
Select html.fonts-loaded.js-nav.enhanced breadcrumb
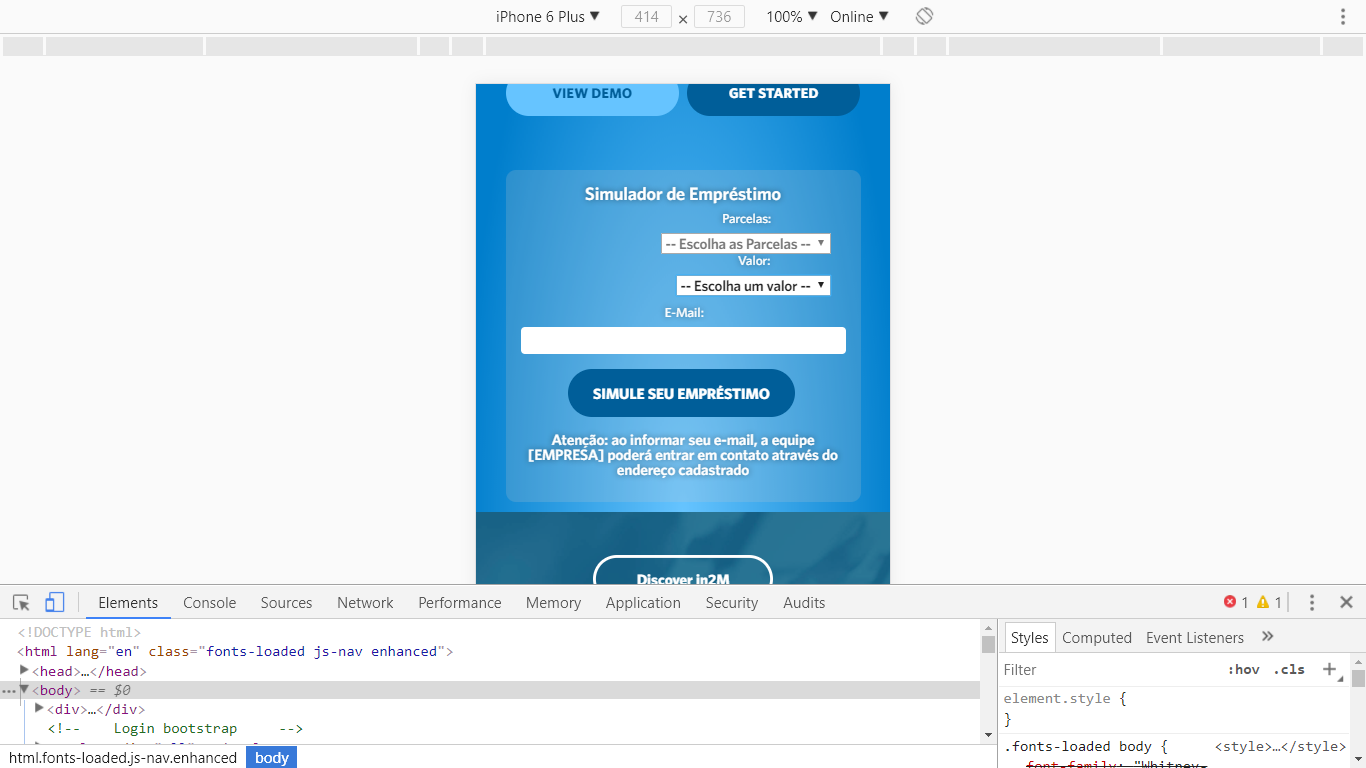tap(123, 758)
